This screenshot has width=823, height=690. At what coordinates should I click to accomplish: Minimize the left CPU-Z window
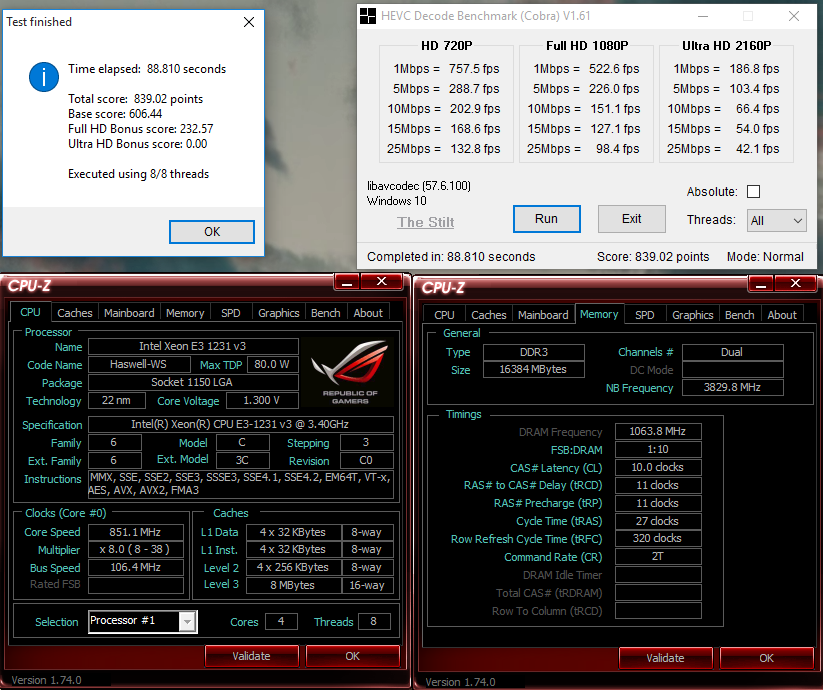click(x=346, y=282)
